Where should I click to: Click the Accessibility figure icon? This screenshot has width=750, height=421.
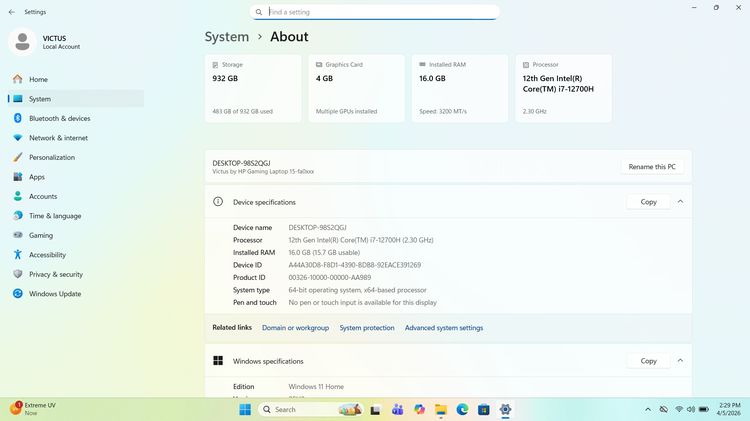[18, 255]
